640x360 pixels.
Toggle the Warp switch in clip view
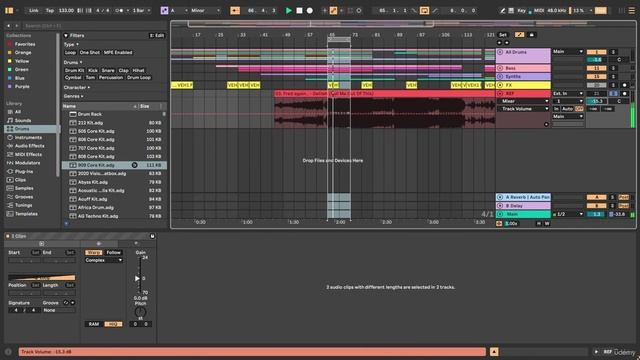(x=93, y=253)
